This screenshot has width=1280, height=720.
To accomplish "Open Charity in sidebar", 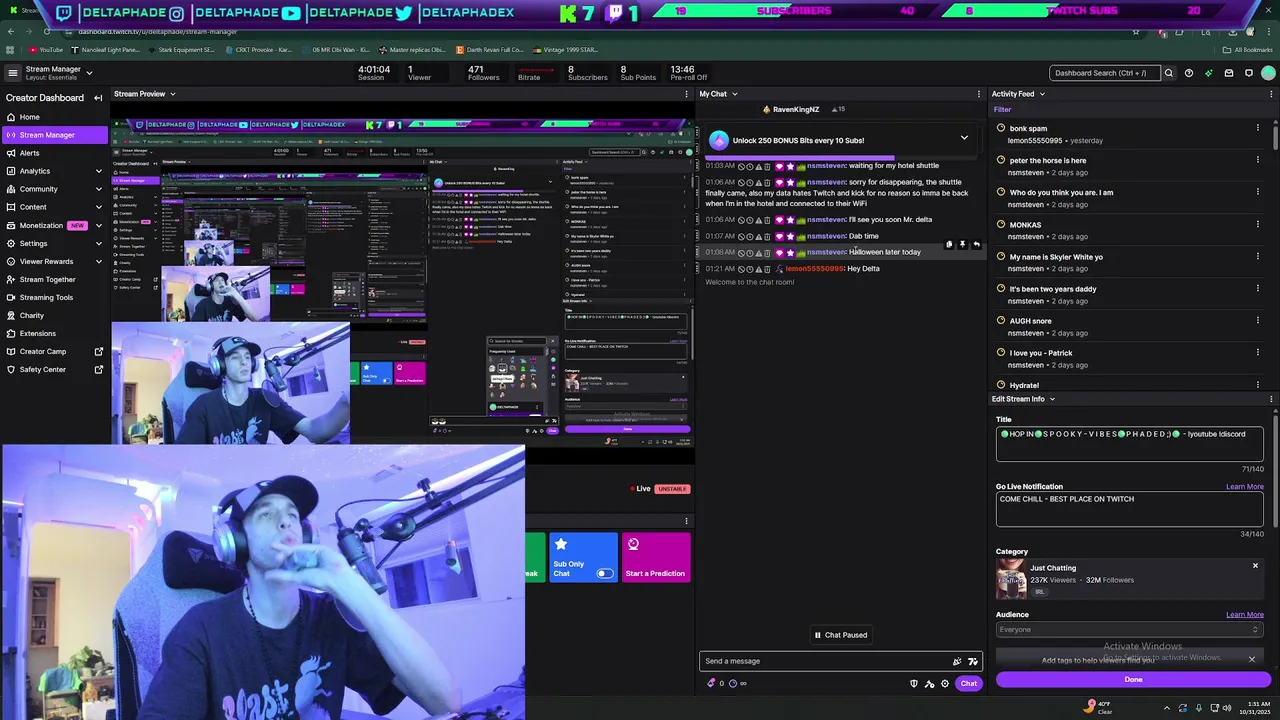I will coord(54,315).
